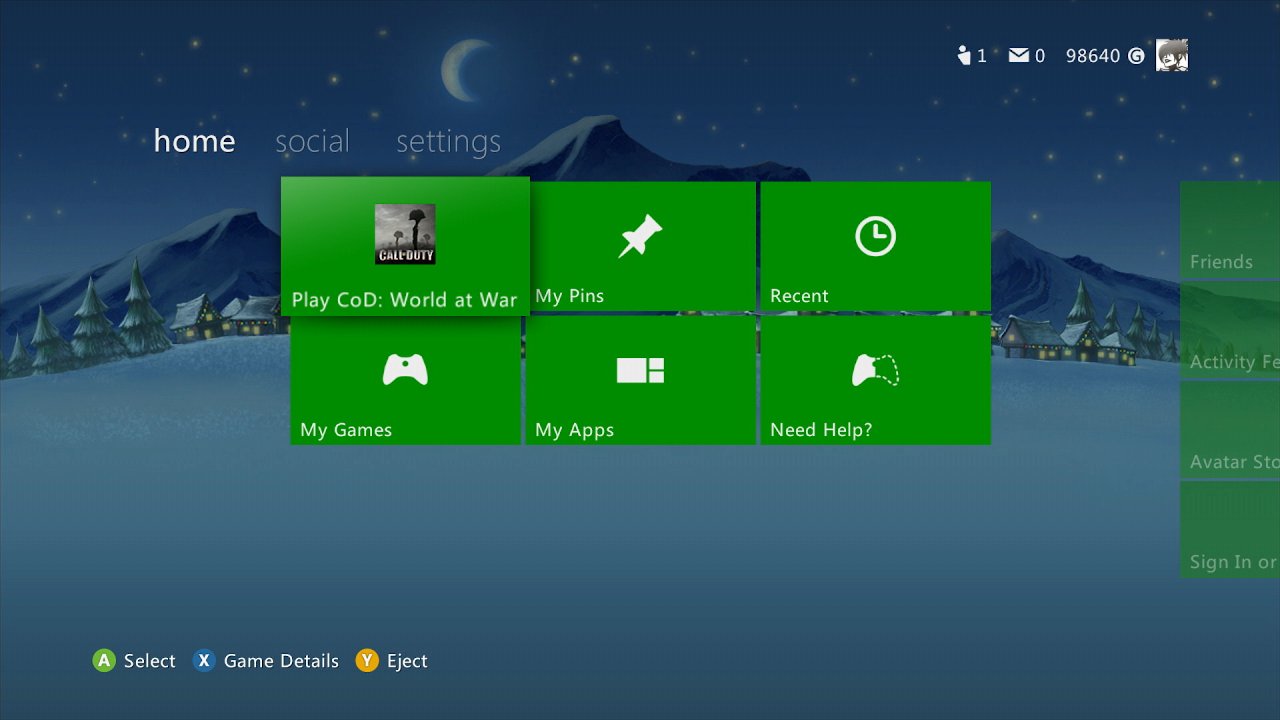This screenshot has height=720, width=1280.
Task: Open the settings tab
Action: click(x=448, y=141)
